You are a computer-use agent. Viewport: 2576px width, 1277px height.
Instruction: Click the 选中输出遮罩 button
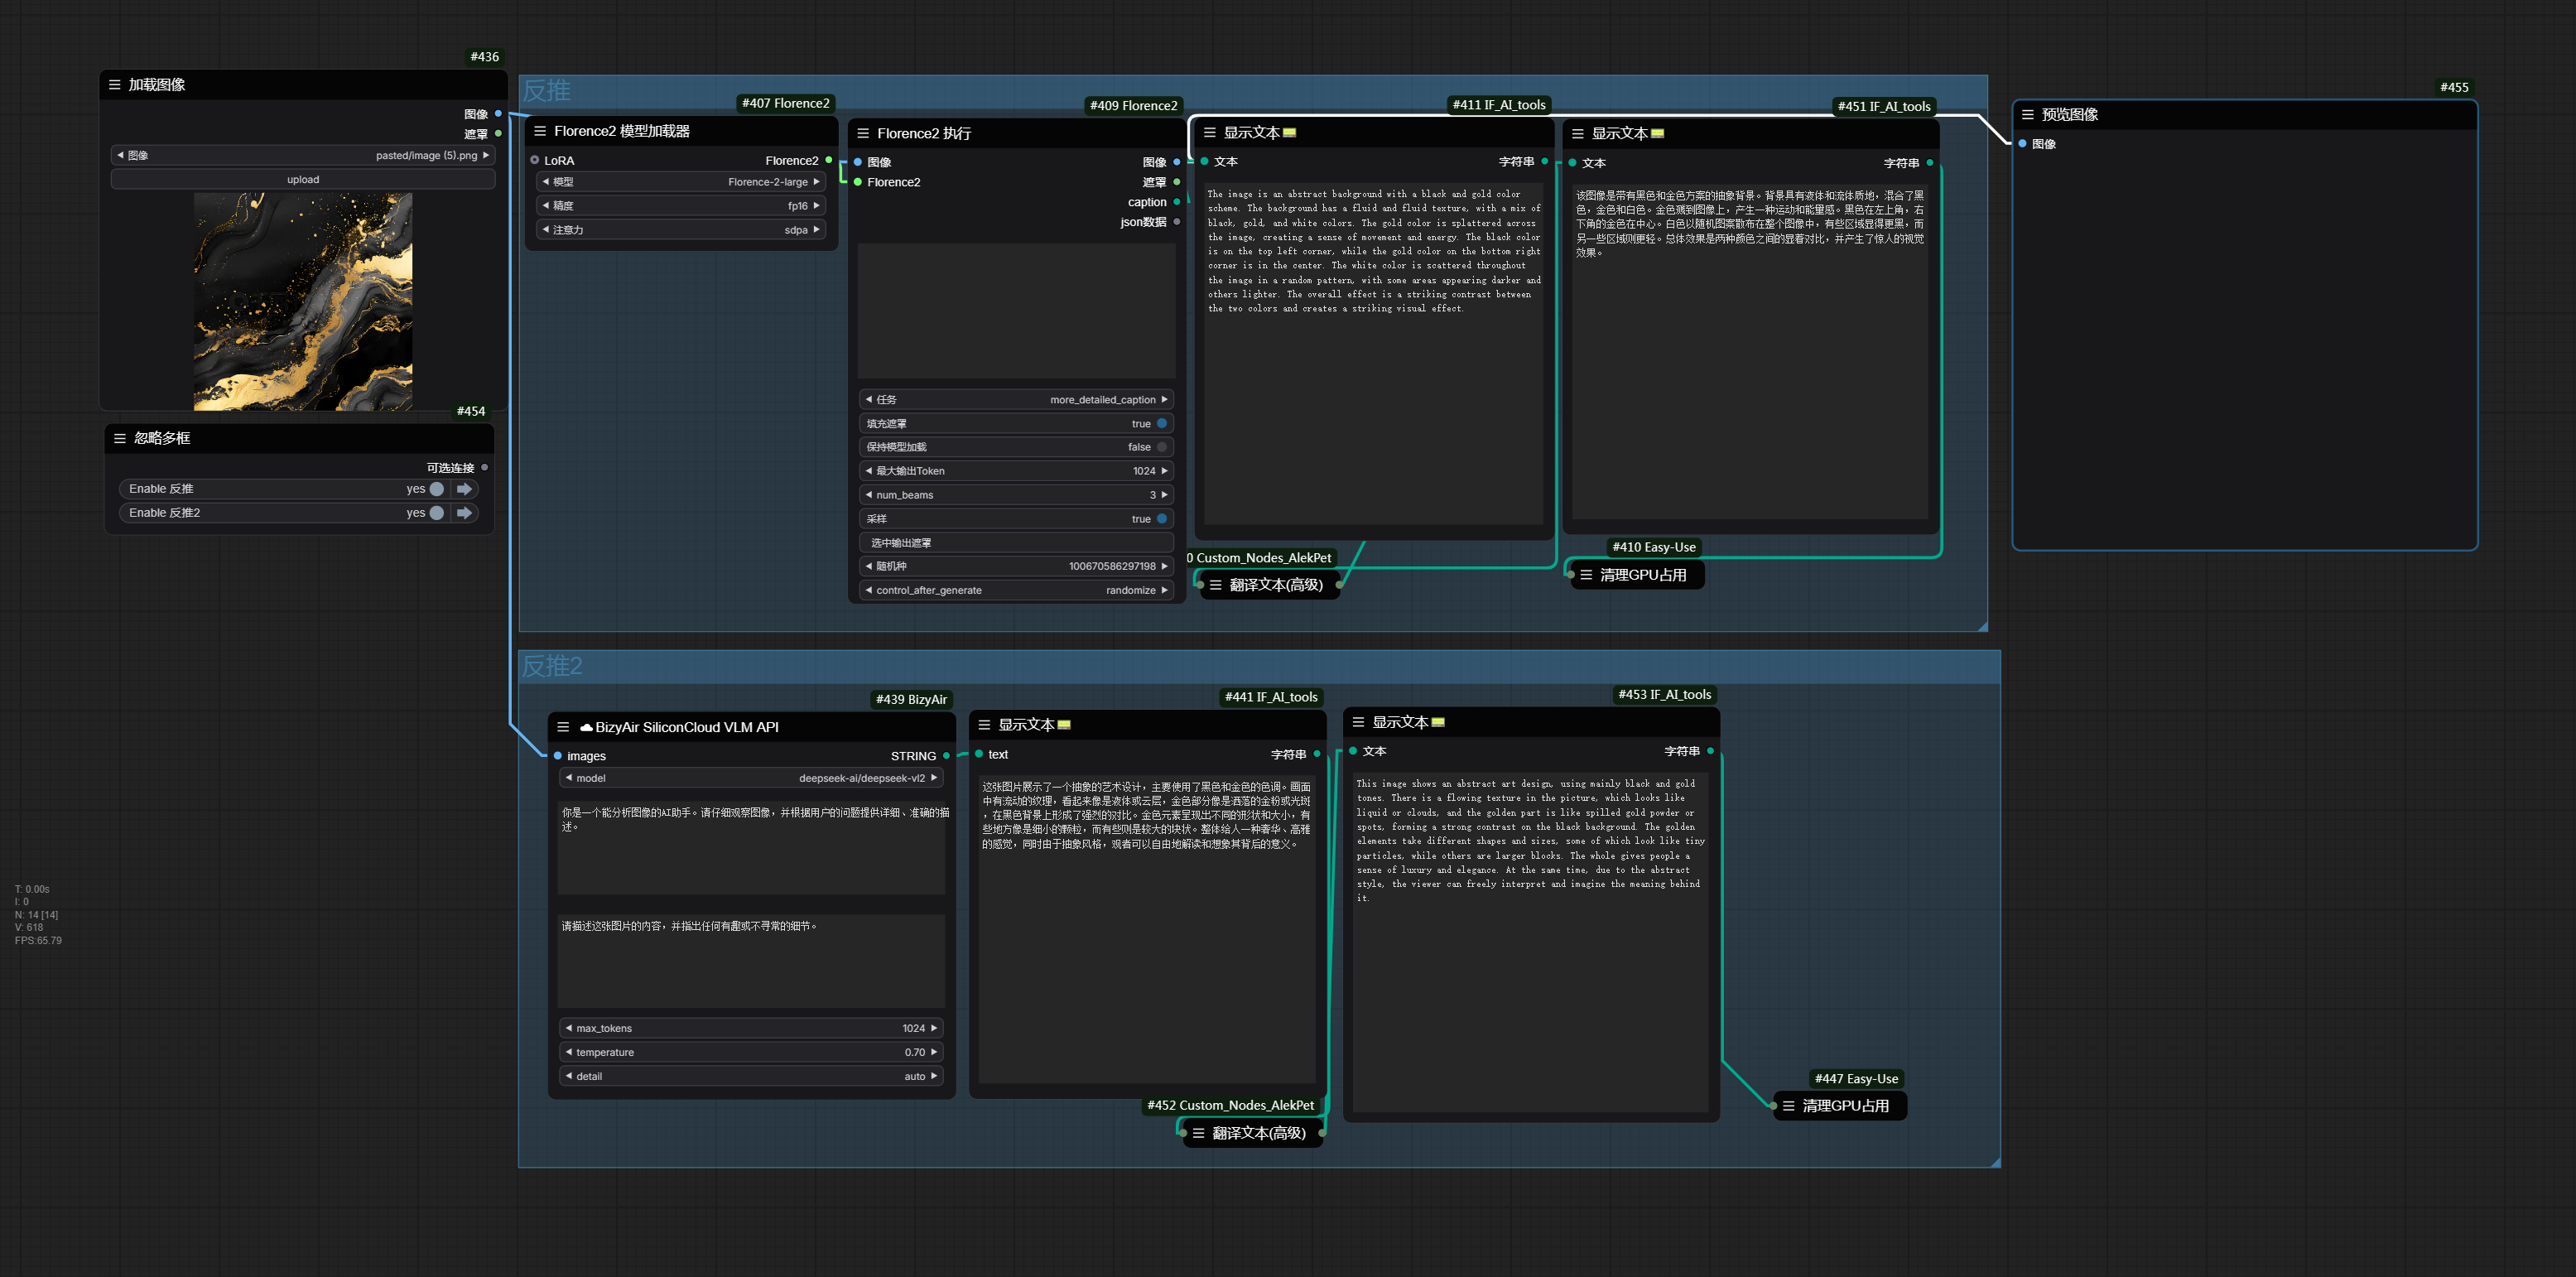(x=1015, y=543)
